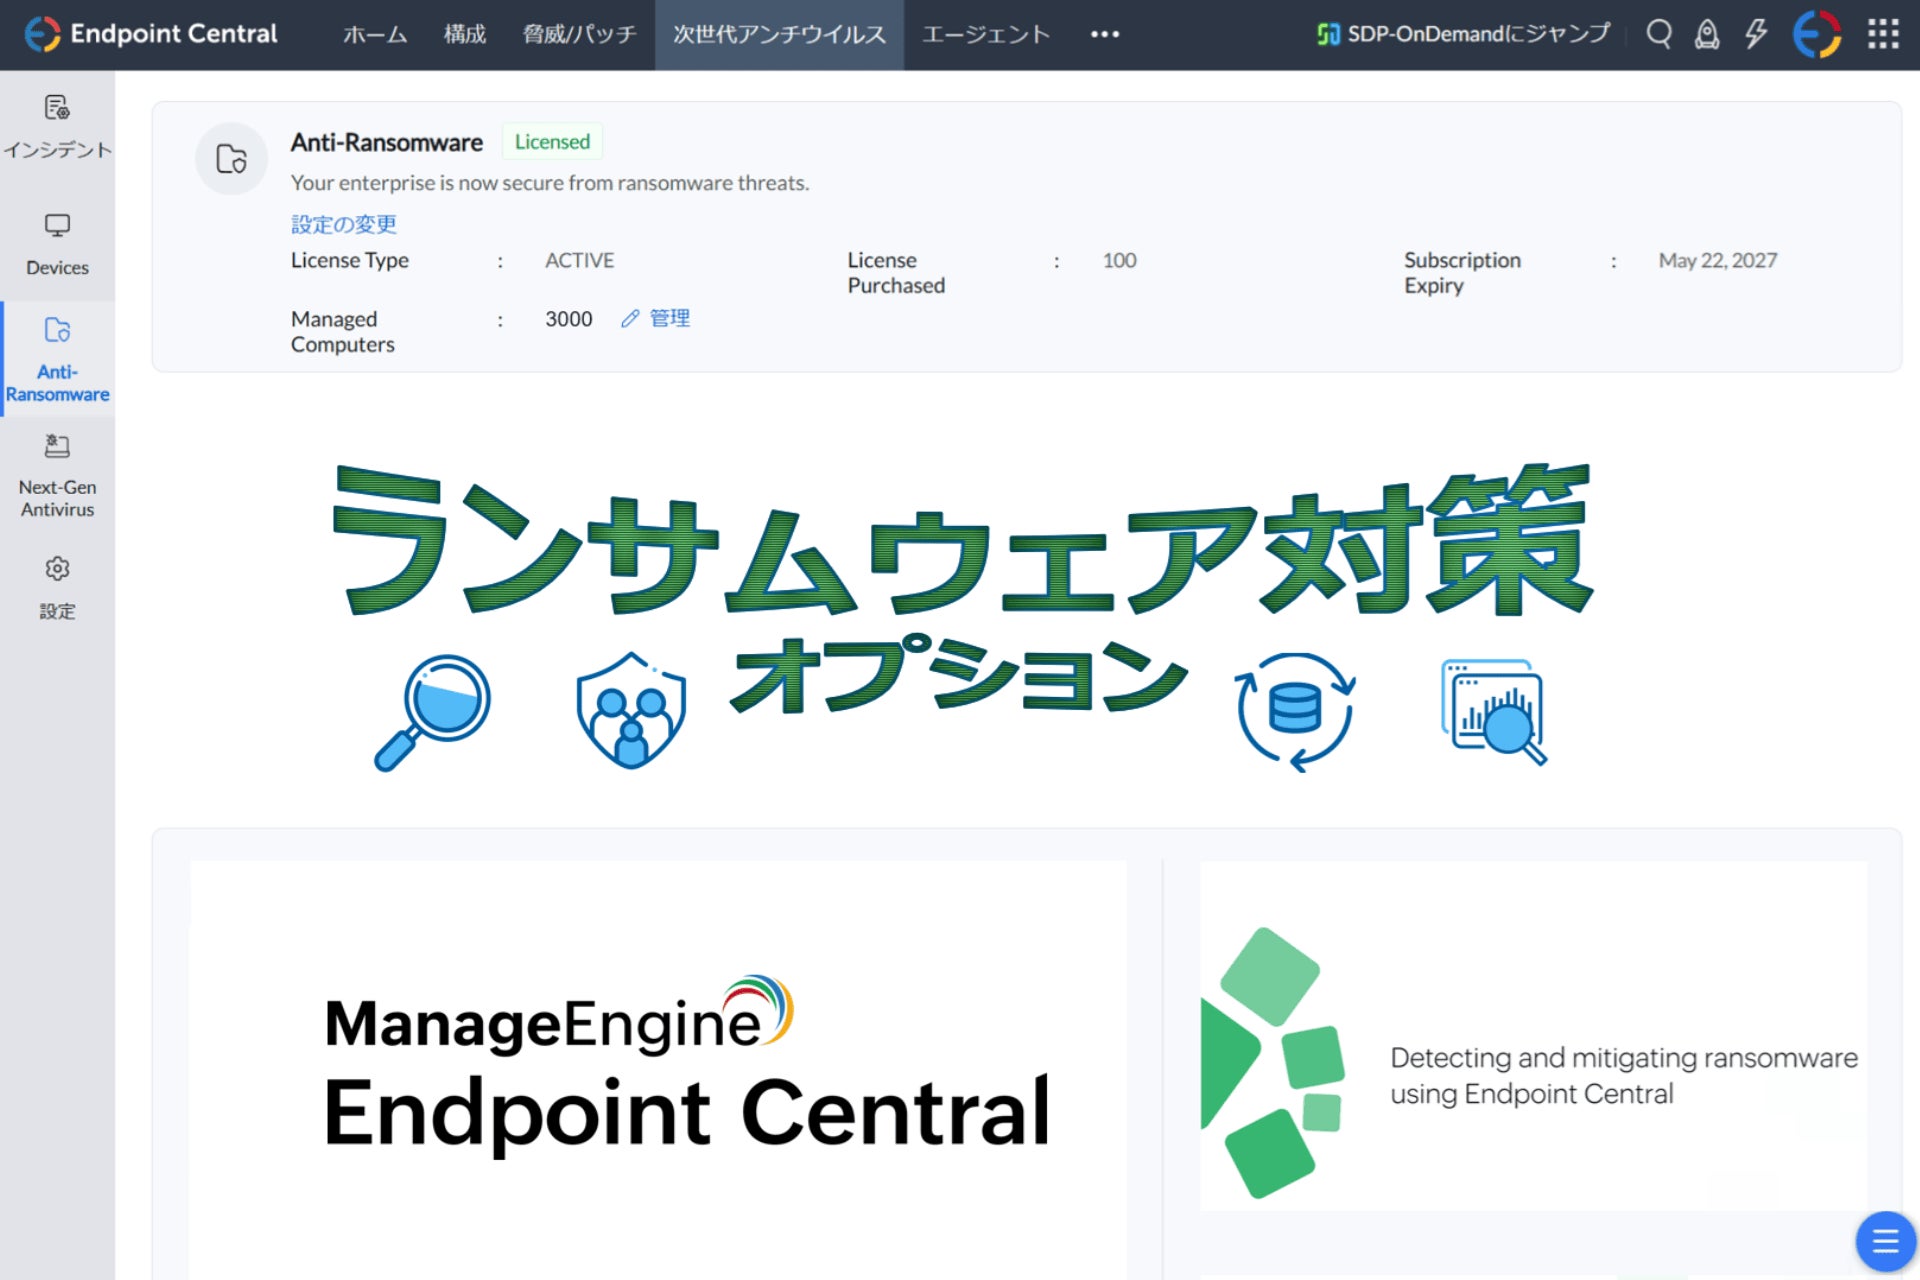
Task: Click the blue floating menu button
Action: point(1884,1241)
